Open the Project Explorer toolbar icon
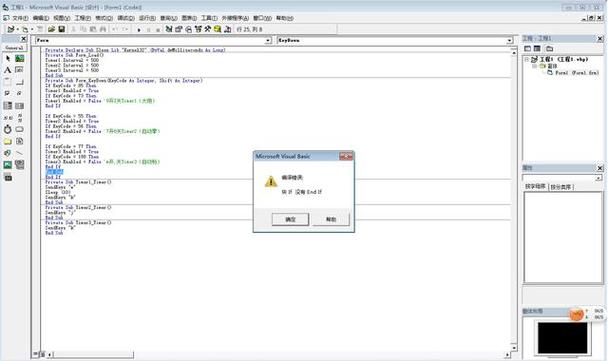Viewport: 608px width, 361px height. pos(169,29)
